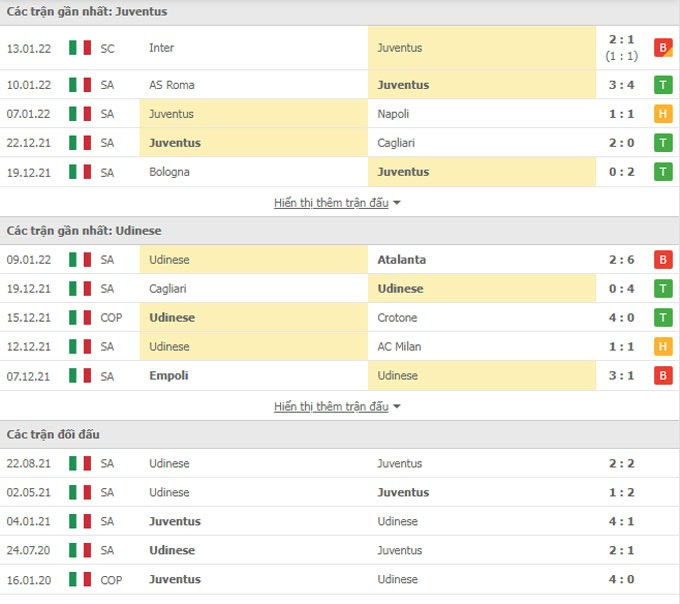
Task: Click the red B badge for Inter vs Juventus
Action: point(662,47)
